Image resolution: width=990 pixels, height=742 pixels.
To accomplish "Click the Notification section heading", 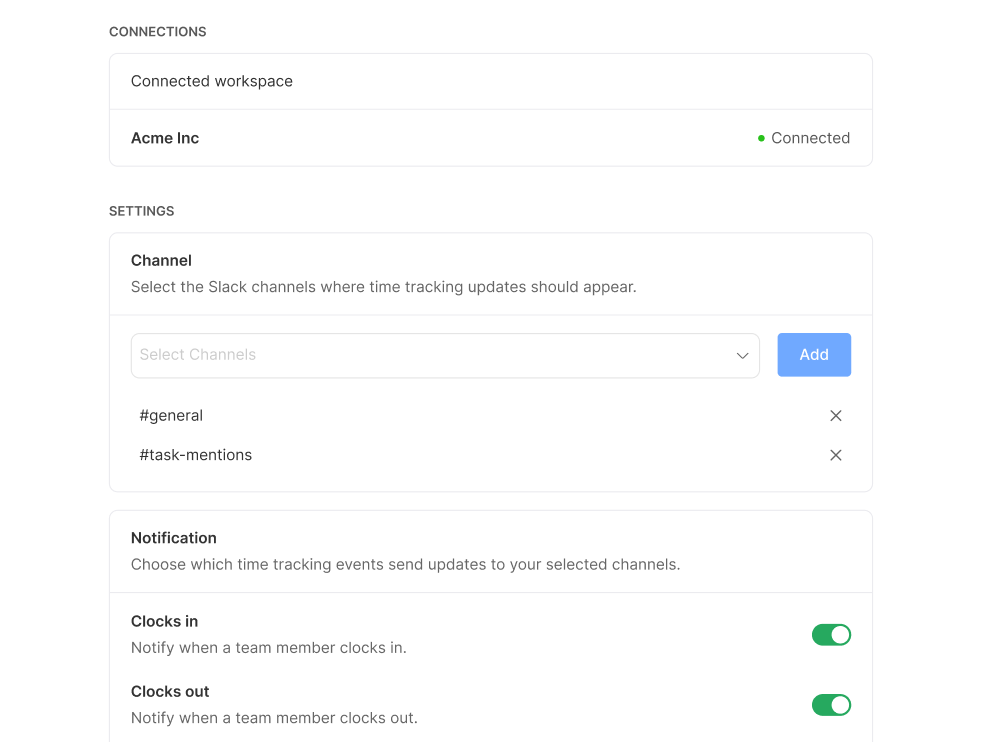I will coord(174,538).
